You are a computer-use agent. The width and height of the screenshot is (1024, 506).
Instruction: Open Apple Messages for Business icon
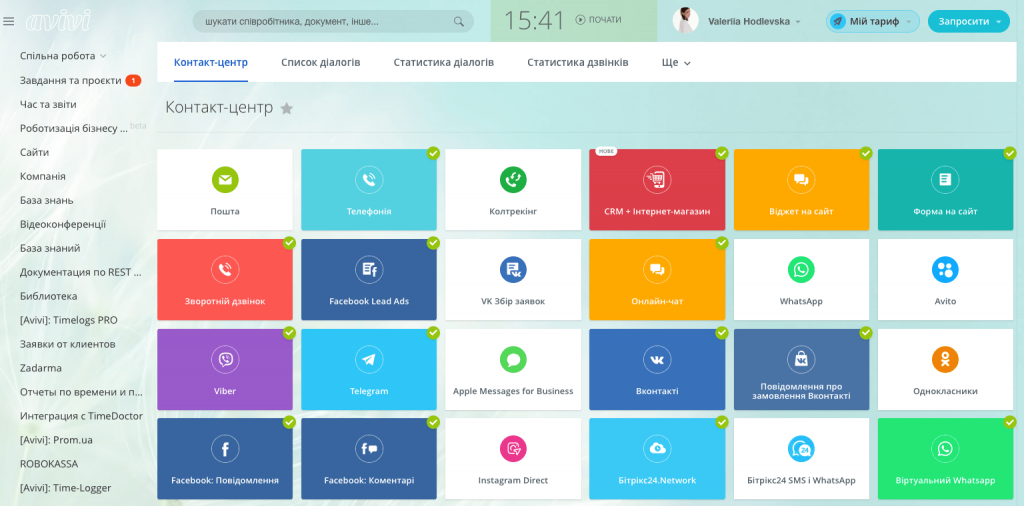[x=513, y=359]
